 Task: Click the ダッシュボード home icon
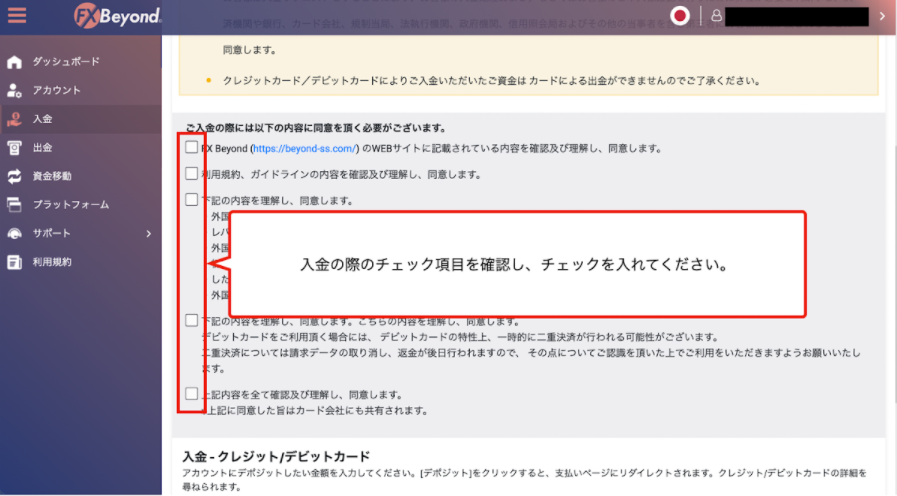[14, 62]
